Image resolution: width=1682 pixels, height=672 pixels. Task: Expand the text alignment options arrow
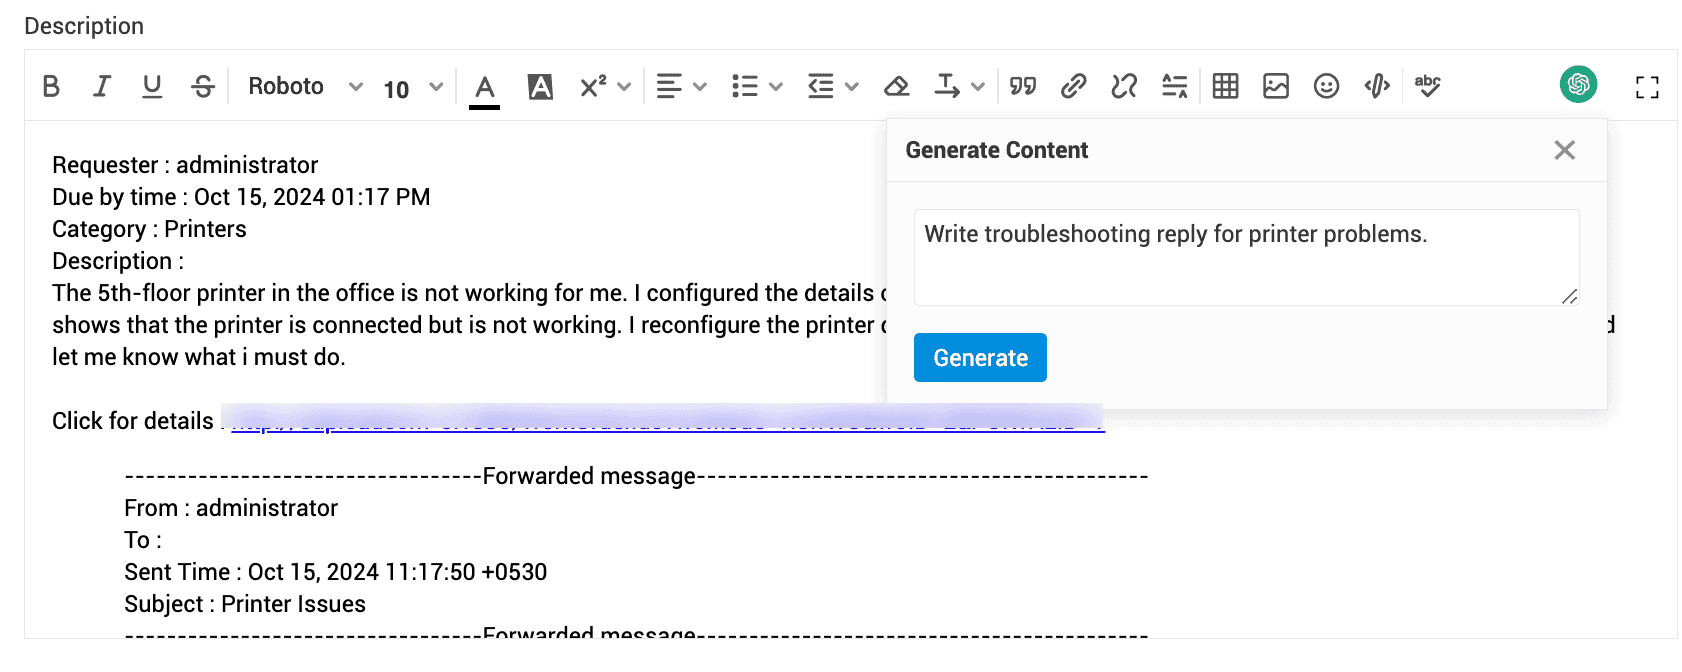point(700,87)
